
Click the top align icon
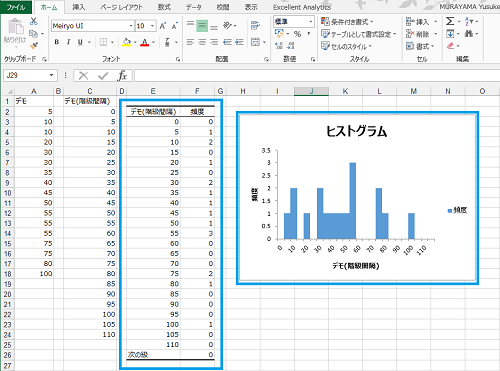coord(190,24)
